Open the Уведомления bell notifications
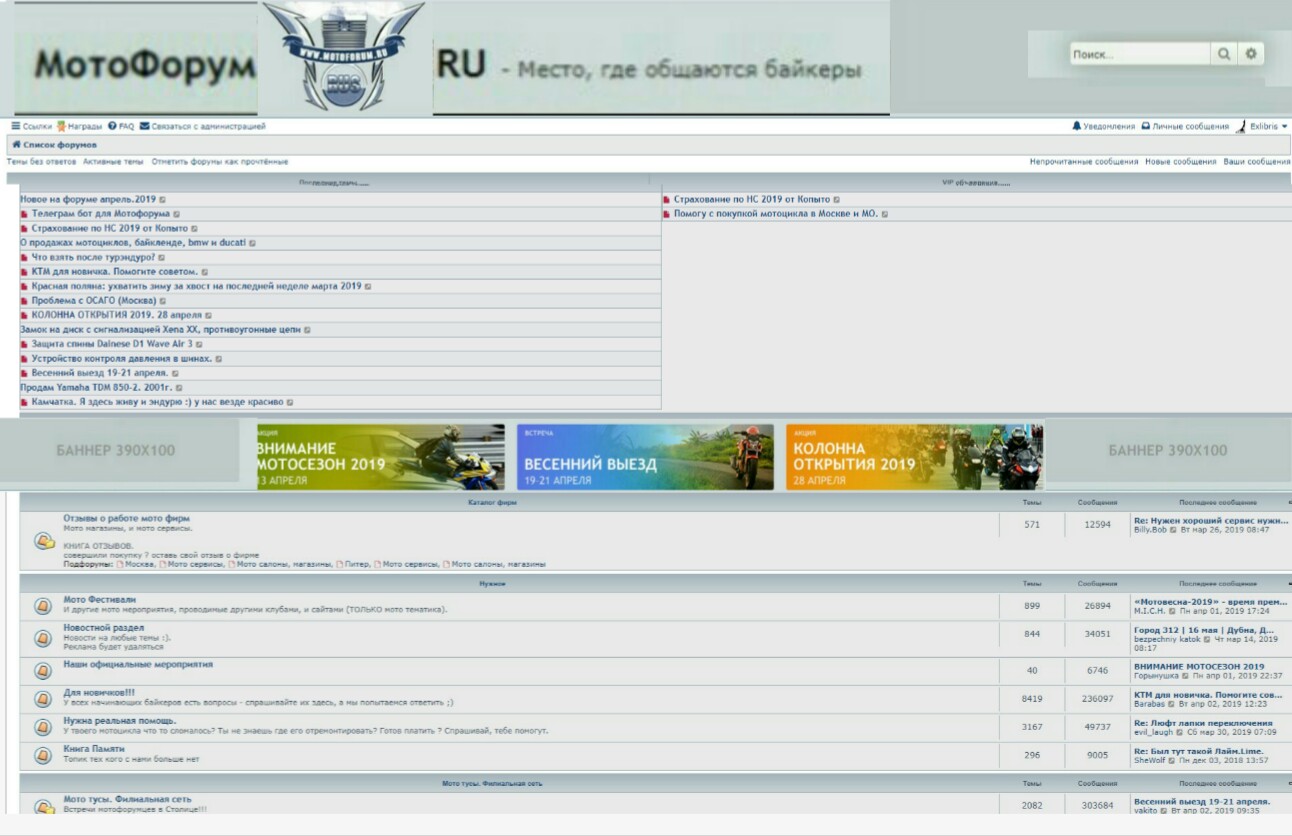Screen dimensions: 1292x836 tap(1077, 127)
